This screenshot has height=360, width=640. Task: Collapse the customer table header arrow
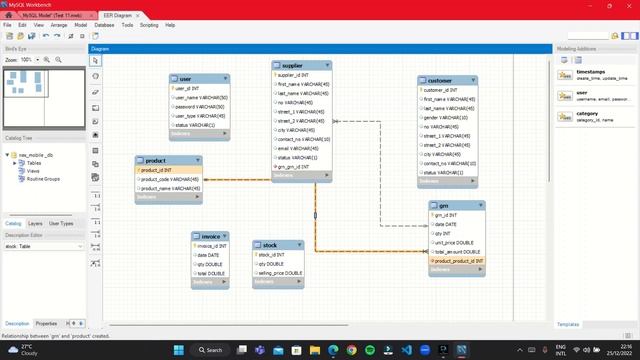pos(473,80)
